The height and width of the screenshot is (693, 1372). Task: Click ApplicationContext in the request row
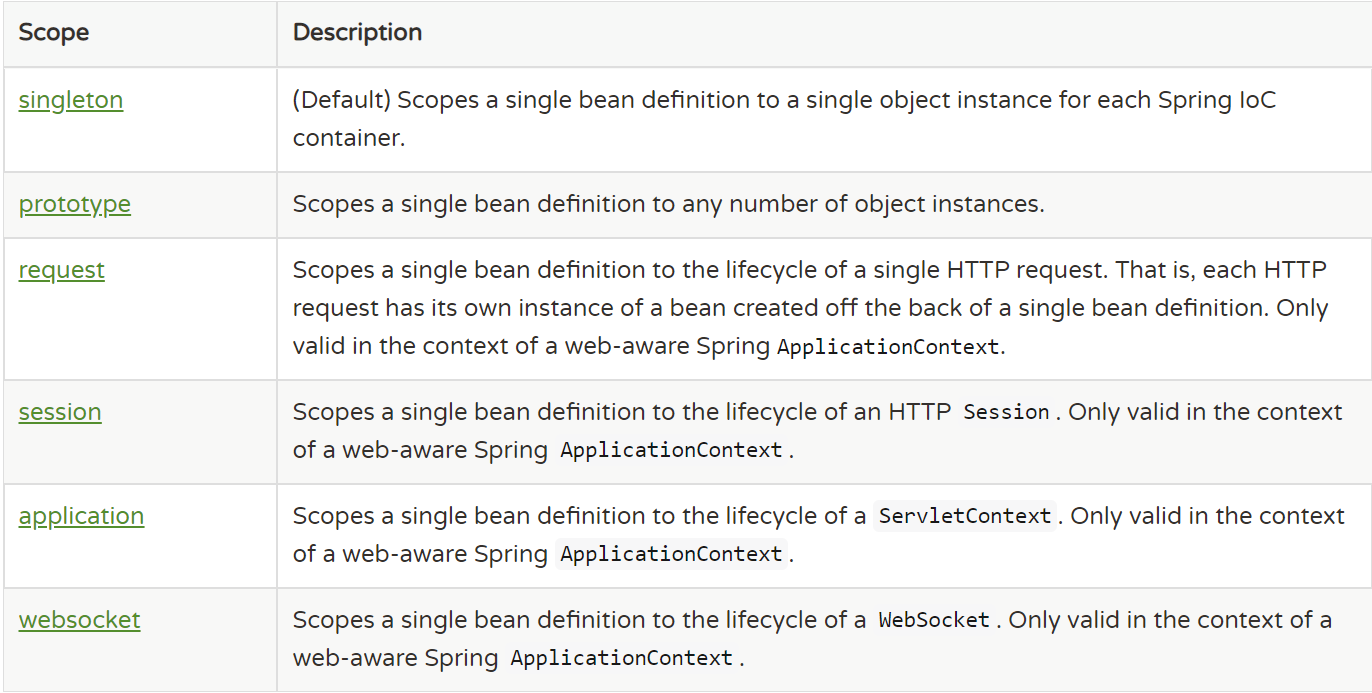click(888, 347)
